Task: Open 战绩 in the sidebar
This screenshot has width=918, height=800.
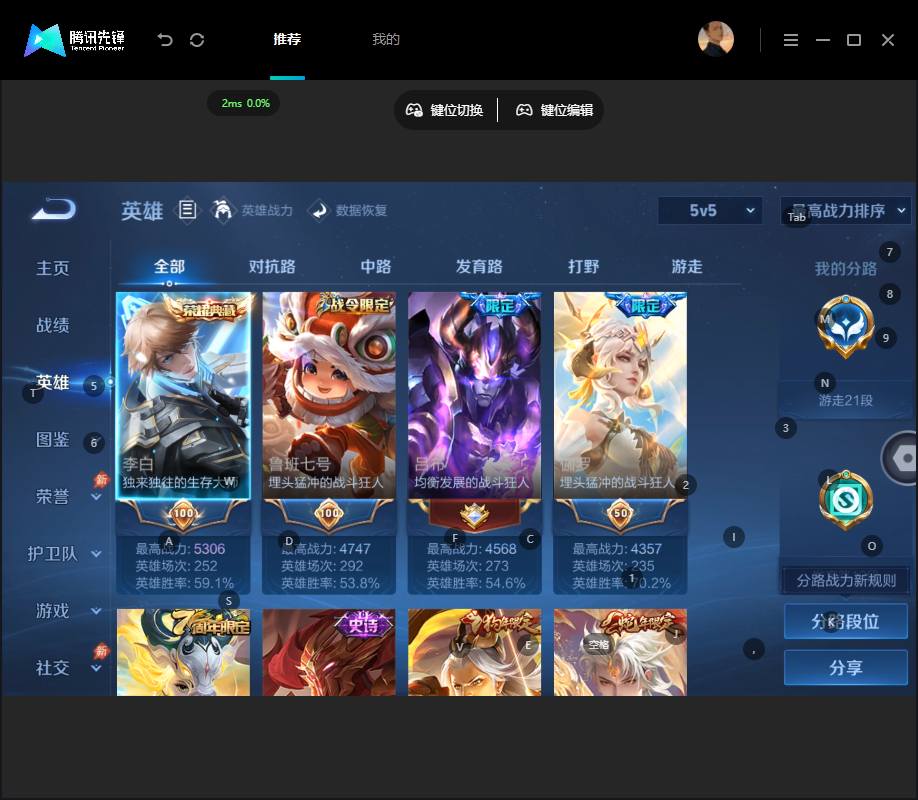Action: click(53, 325)
